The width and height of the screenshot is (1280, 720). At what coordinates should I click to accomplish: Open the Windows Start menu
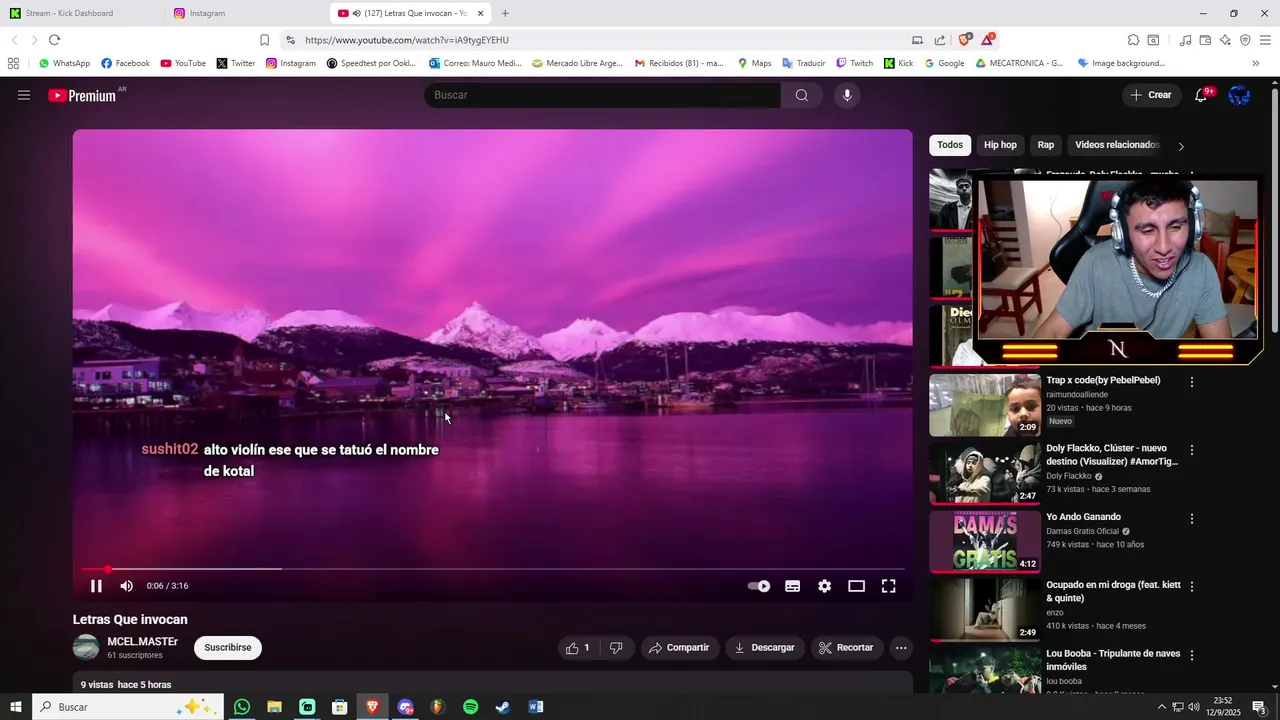point(16,707)
